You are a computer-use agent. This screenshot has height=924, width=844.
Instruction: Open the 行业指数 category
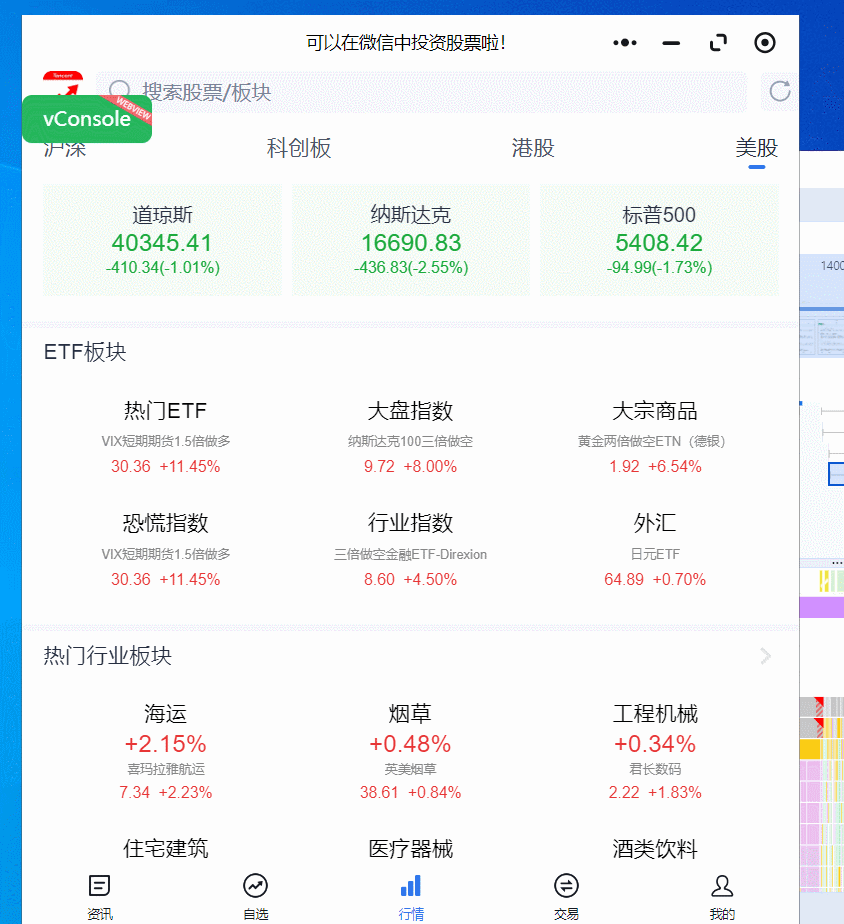410,550
